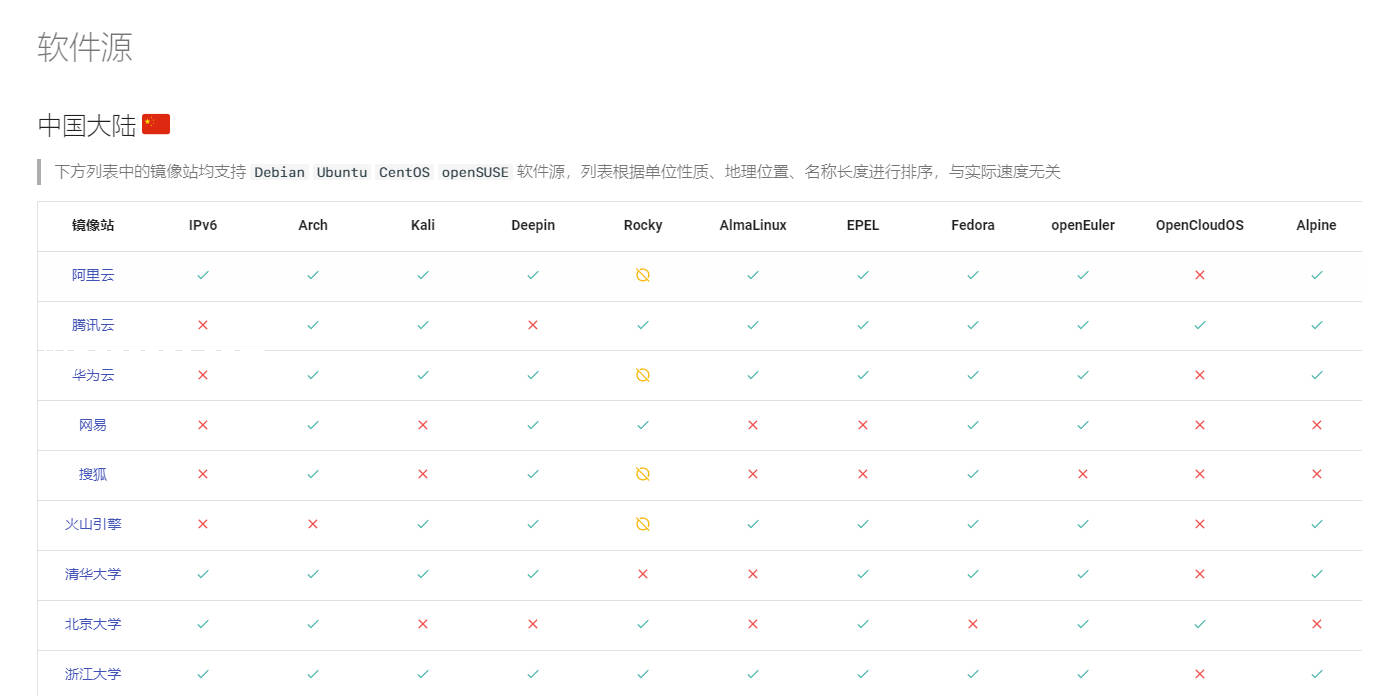The image size is (1395, 696).
Task: Click 火山引擎's Rocky partial-support icon
Action: pos(643,524)
